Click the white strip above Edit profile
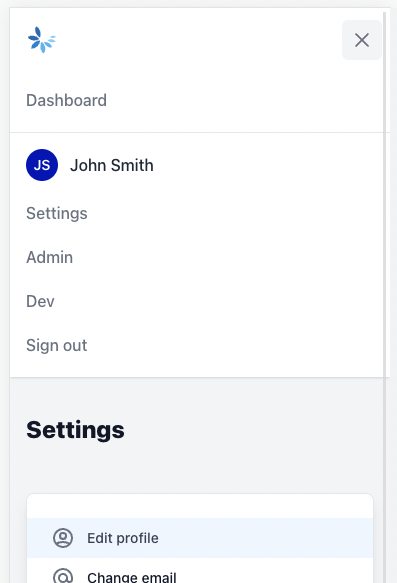 click(x=200, y=506)
